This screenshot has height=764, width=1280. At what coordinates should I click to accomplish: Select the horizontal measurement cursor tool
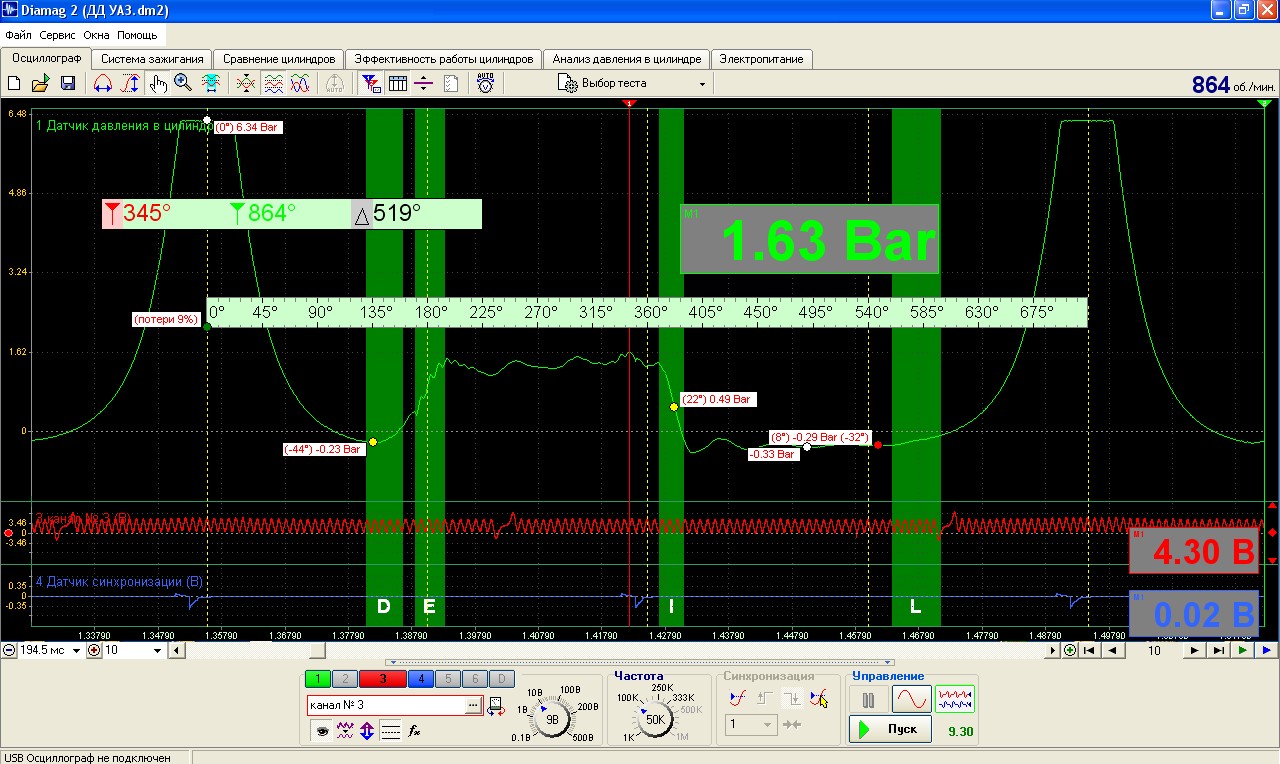[103, 84]
